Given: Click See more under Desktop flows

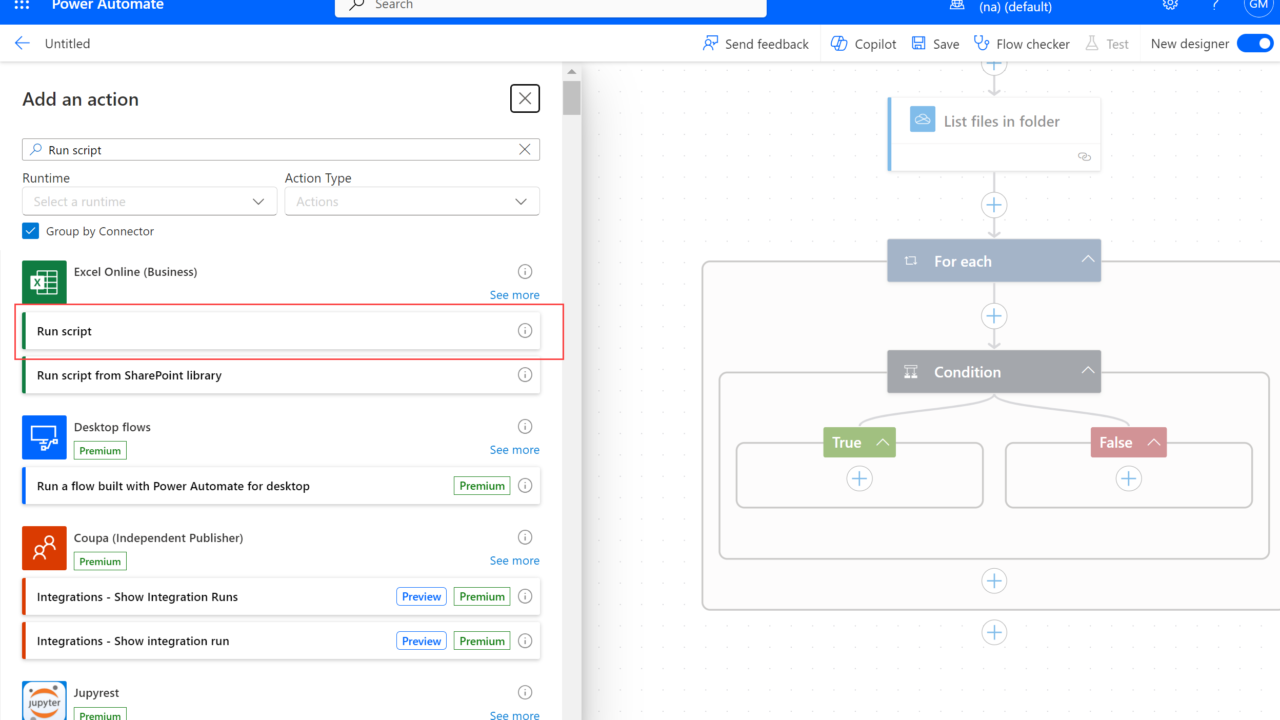Looking at the screenshot, I should point(514,450).
